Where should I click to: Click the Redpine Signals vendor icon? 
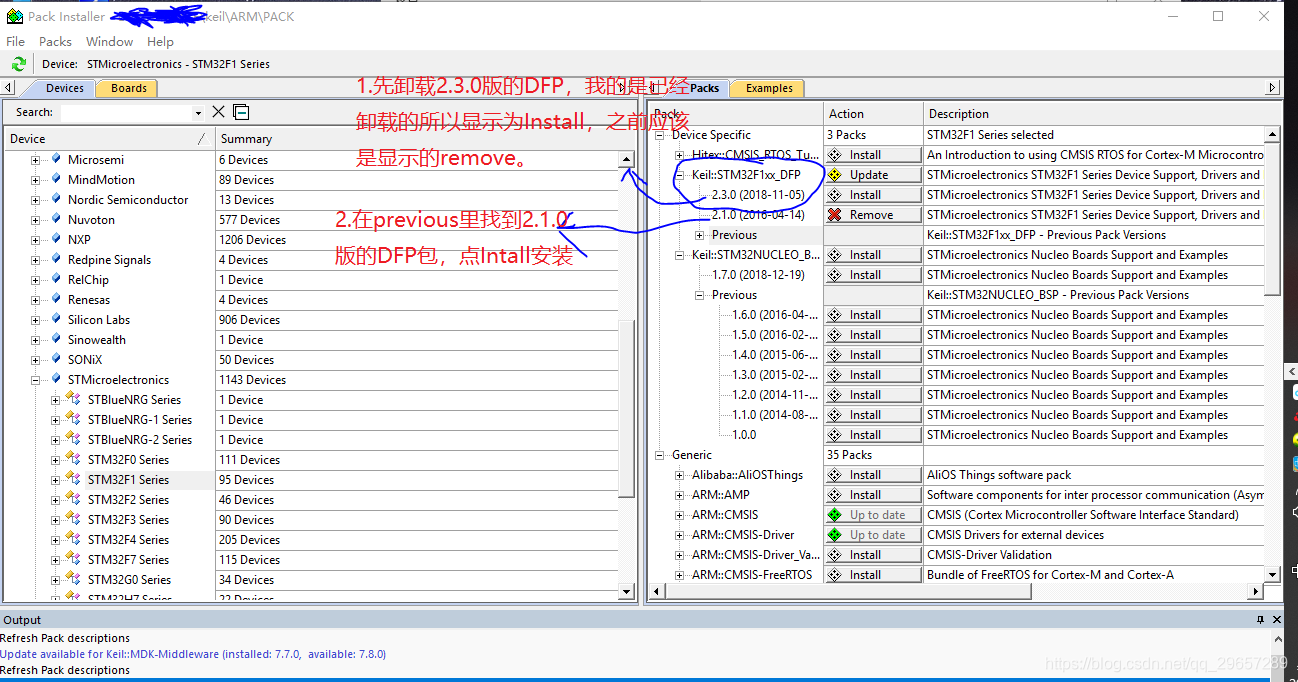[56, 260]
